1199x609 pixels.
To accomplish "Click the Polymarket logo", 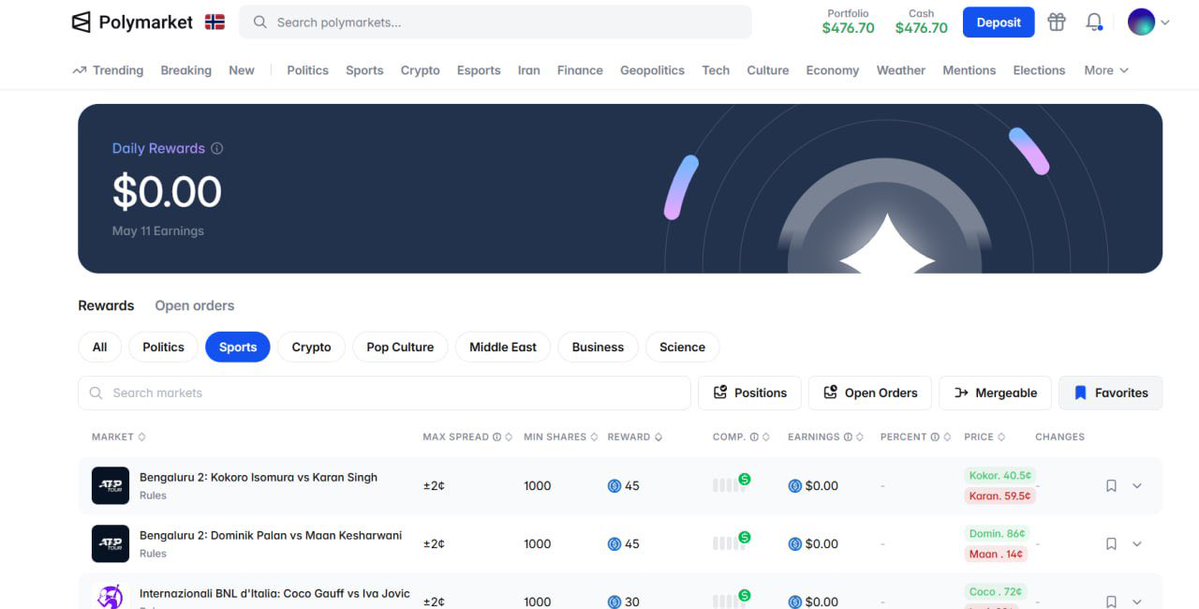I will (x=132, y=22).
